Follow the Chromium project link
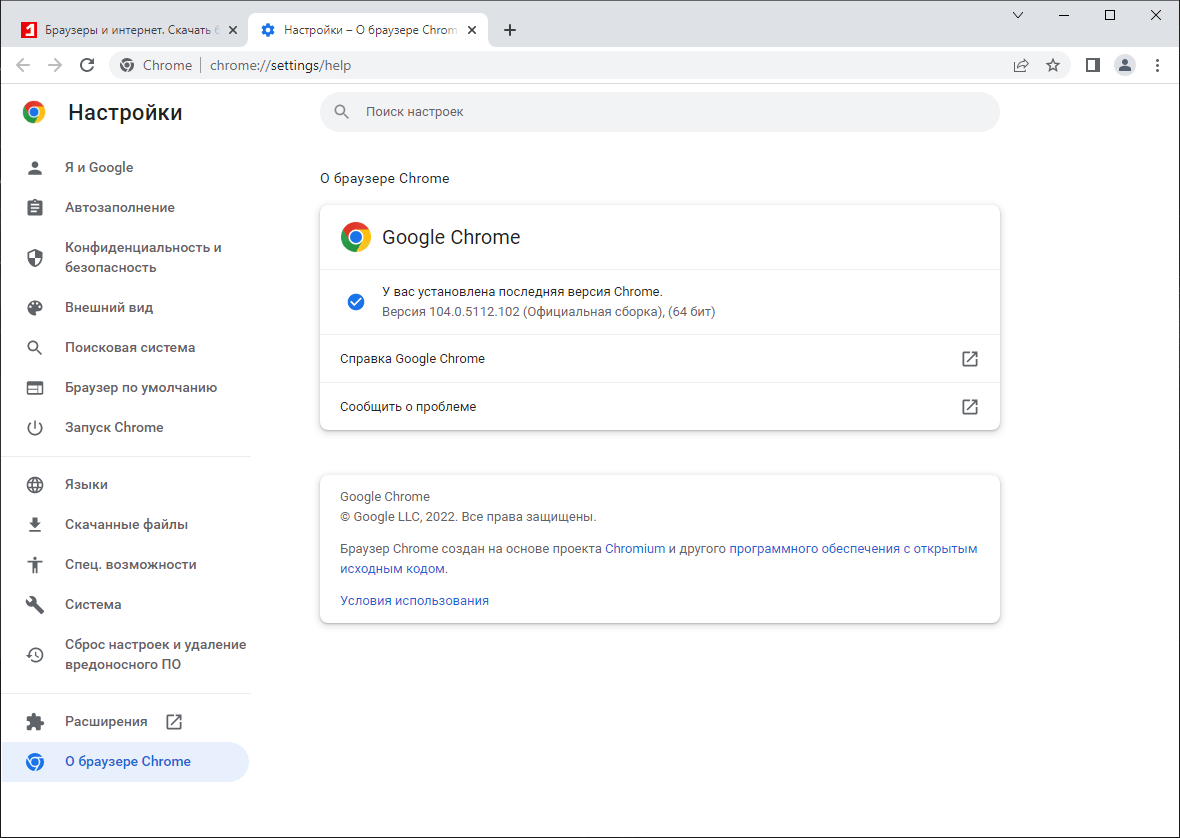1180x838 pixels. (x=635, y=549)
